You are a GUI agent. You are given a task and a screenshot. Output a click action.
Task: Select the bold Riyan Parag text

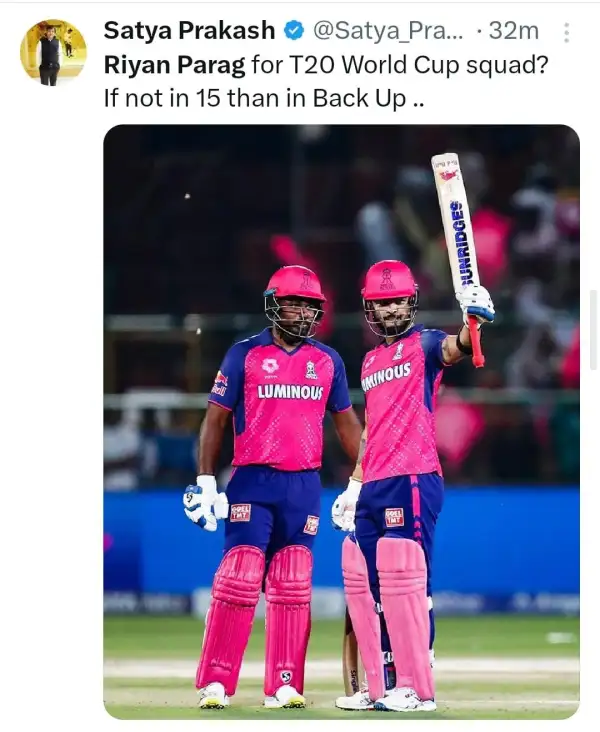pyautogui.click(x=174, y=65)
